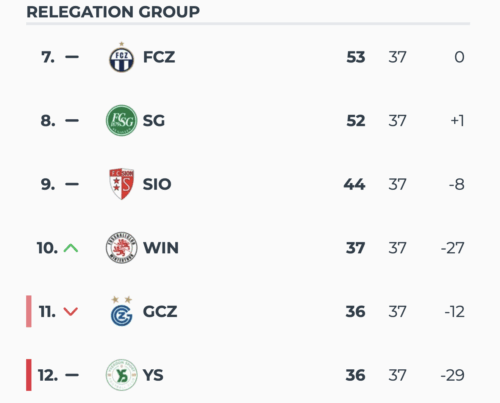This screenshot has width=500, height=403.
Task: Click the light red bar at position 11
Action: click(x=29, y=311)
